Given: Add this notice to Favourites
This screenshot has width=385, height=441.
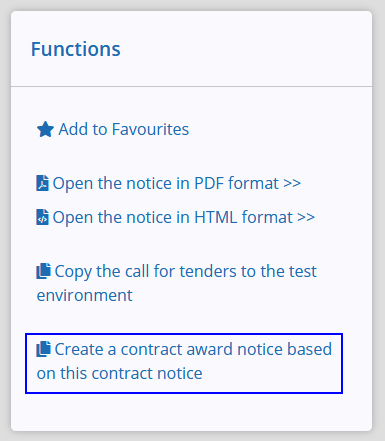Looking at the screenshot, I should coord(113,129).
